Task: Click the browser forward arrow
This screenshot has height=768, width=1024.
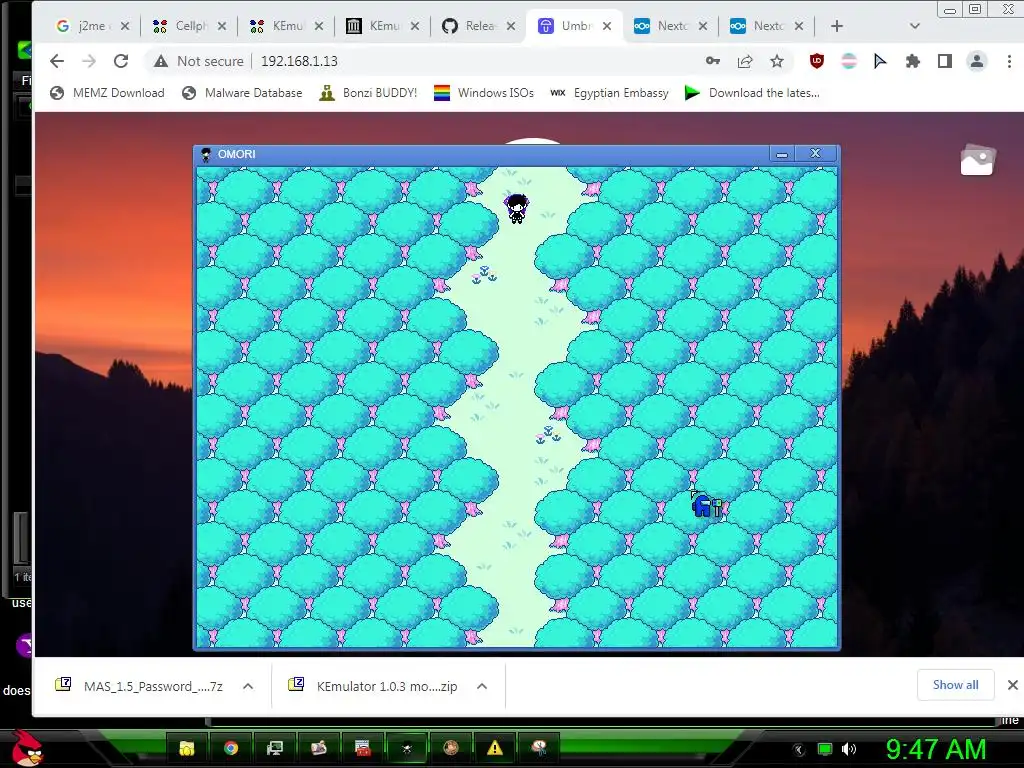Action: click(89, 61)
